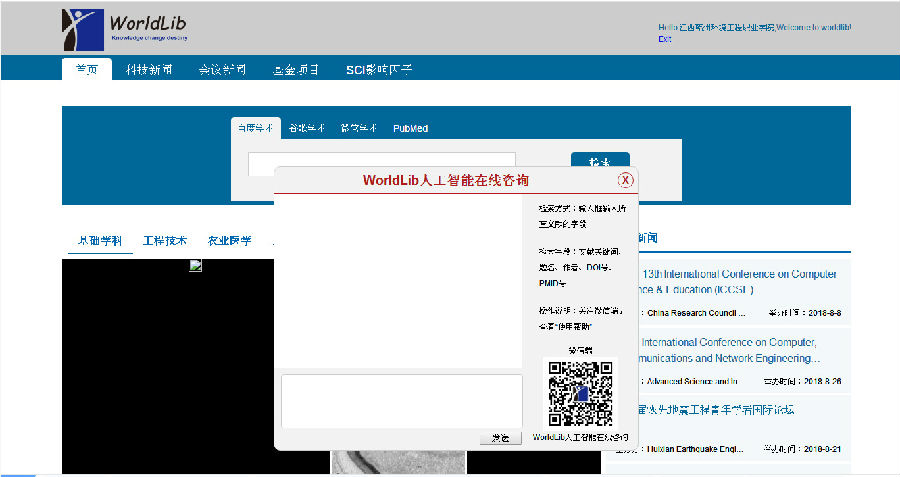Click the 发送 send button in chat dialog
This screenshot has width=900, height=477.
tap(501, 438)
